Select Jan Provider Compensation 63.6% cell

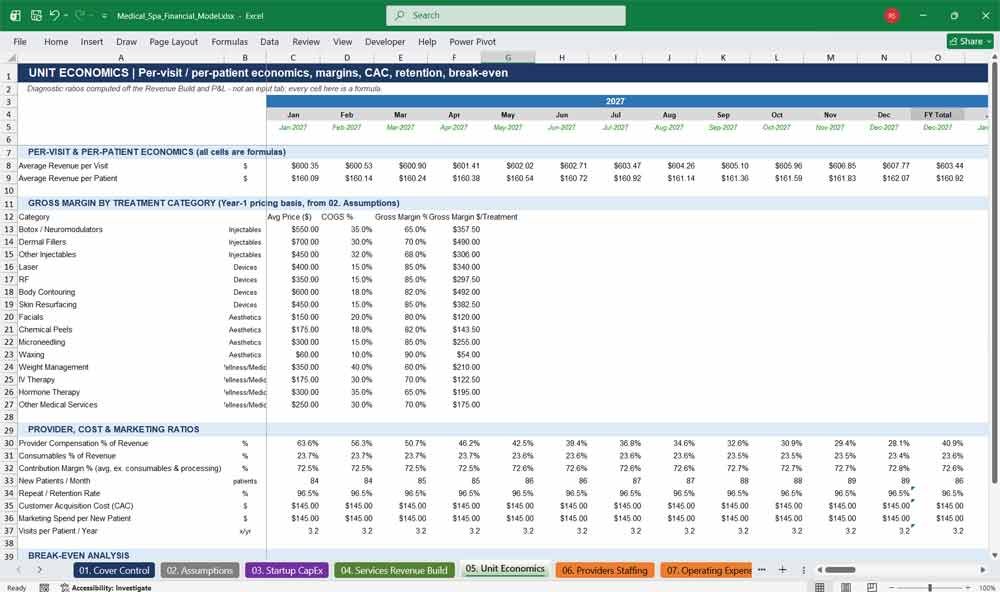(293, 443)
